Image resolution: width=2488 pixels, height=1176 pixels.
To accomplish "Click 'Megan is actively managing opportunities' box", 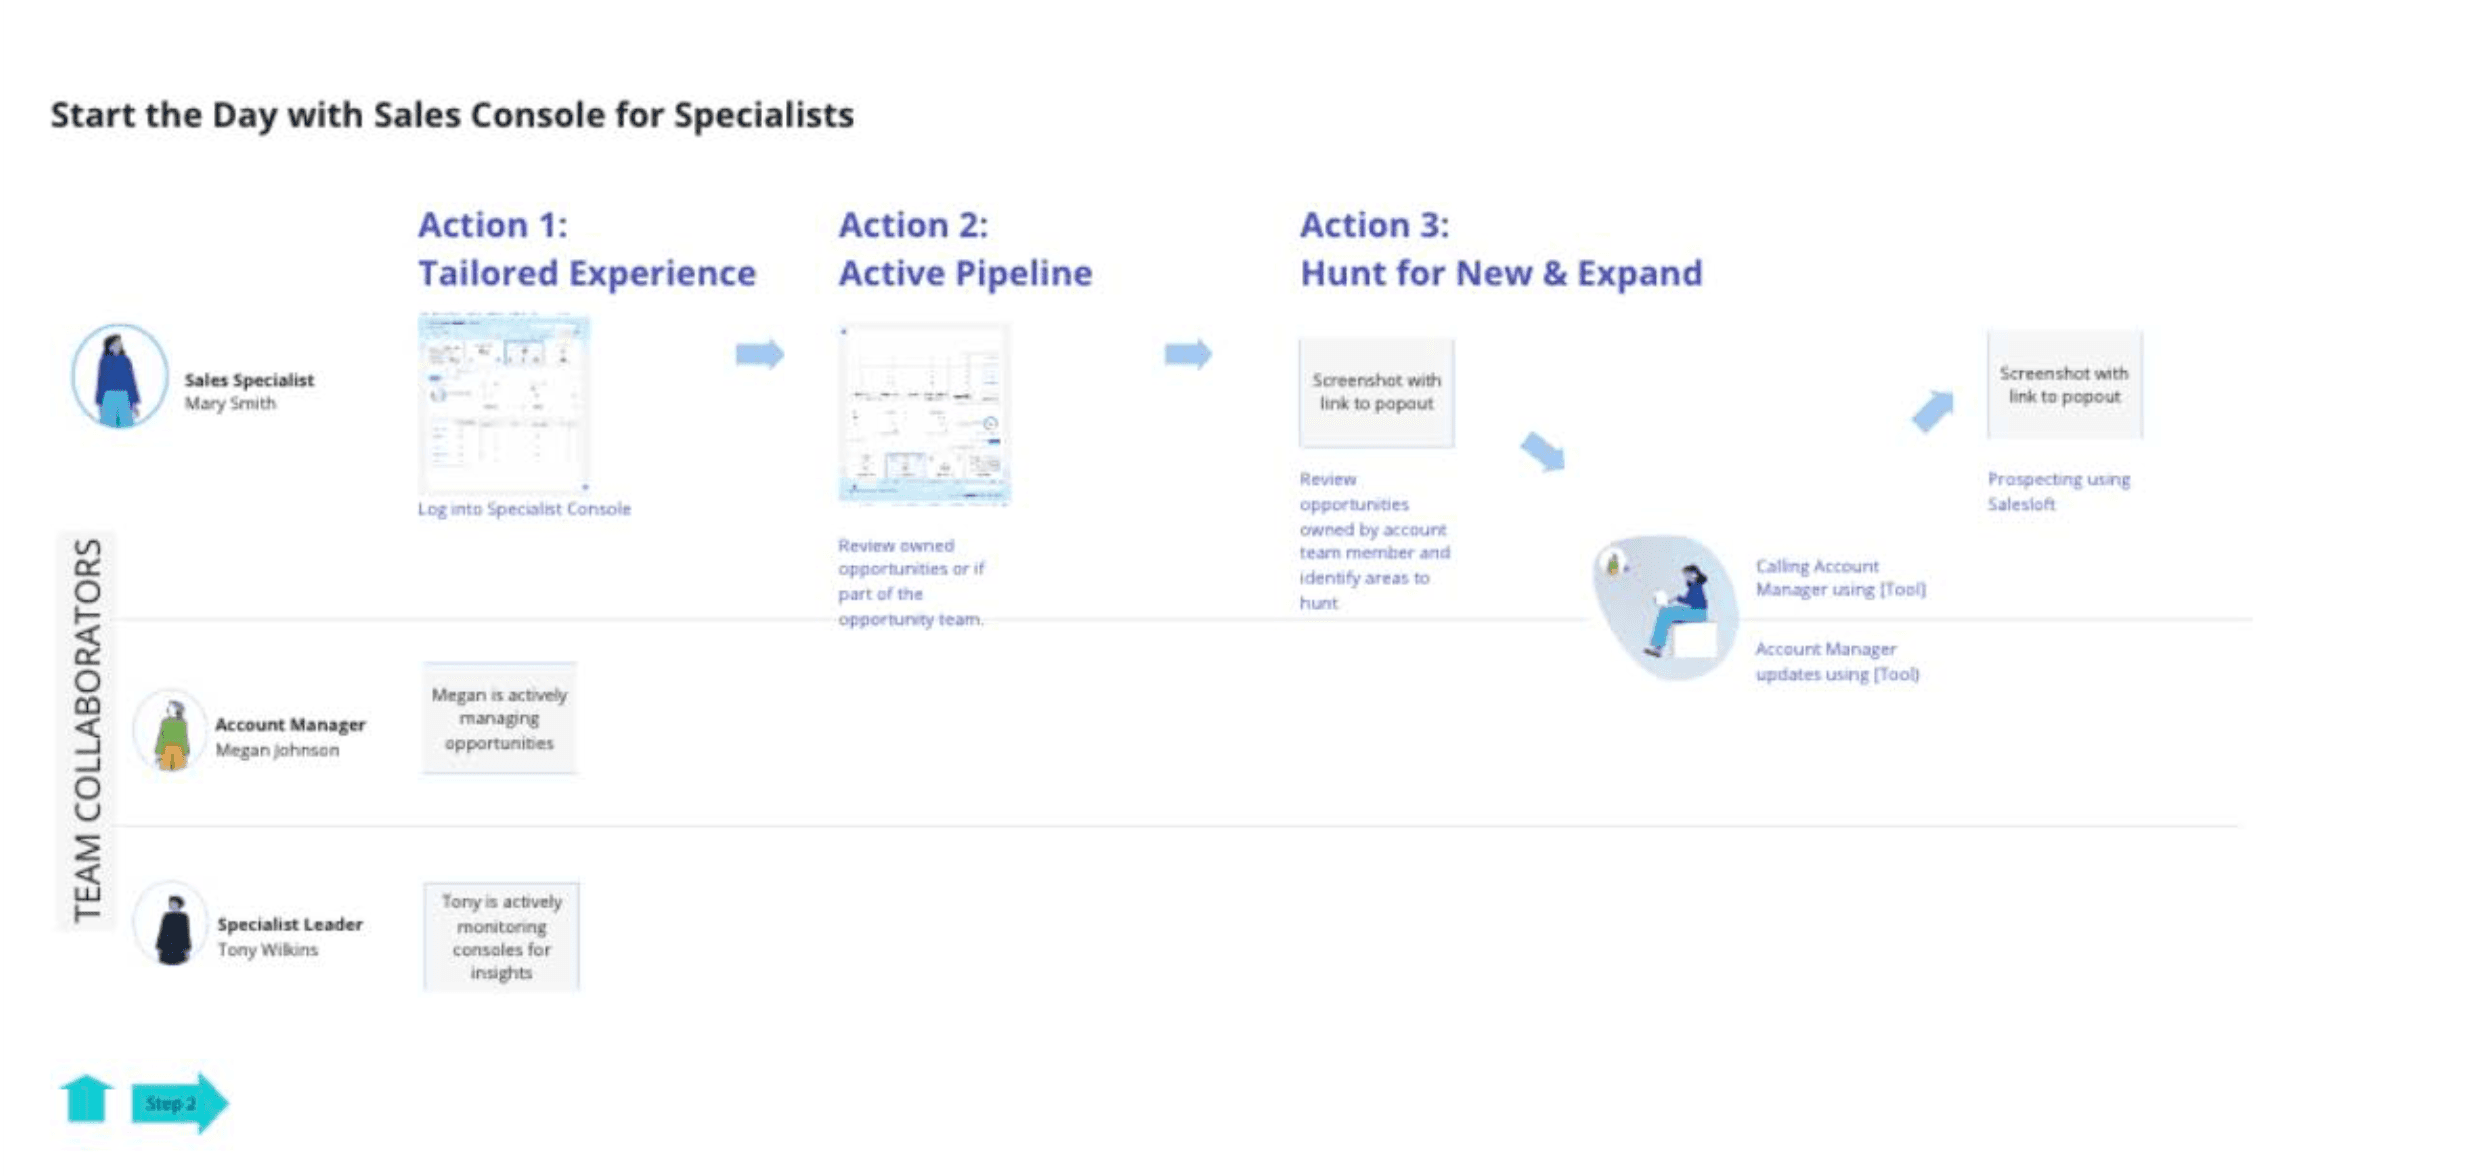I will click(x=499, y=718).
